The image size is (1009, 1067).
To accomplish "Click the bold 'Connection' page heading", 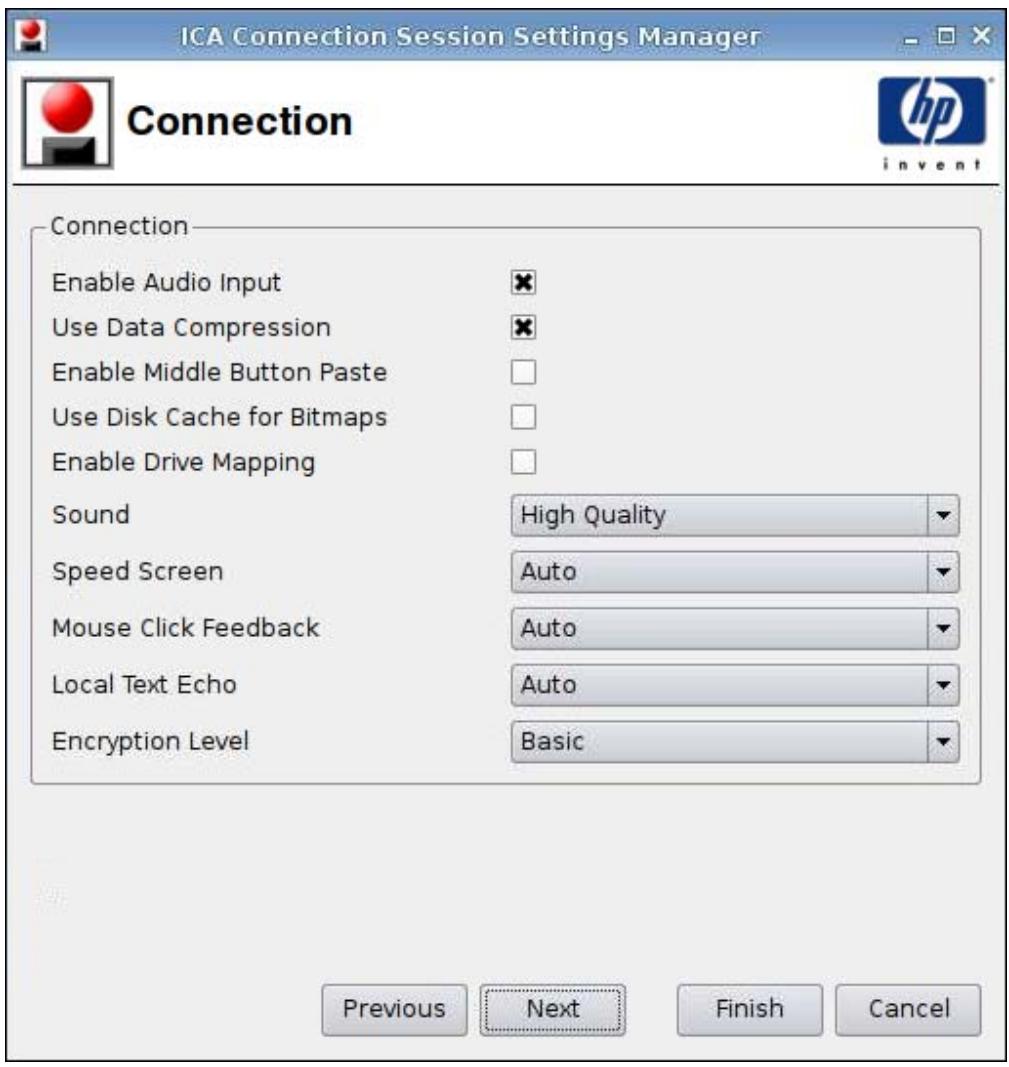I will pyautogui.click(x=239, y=121).
